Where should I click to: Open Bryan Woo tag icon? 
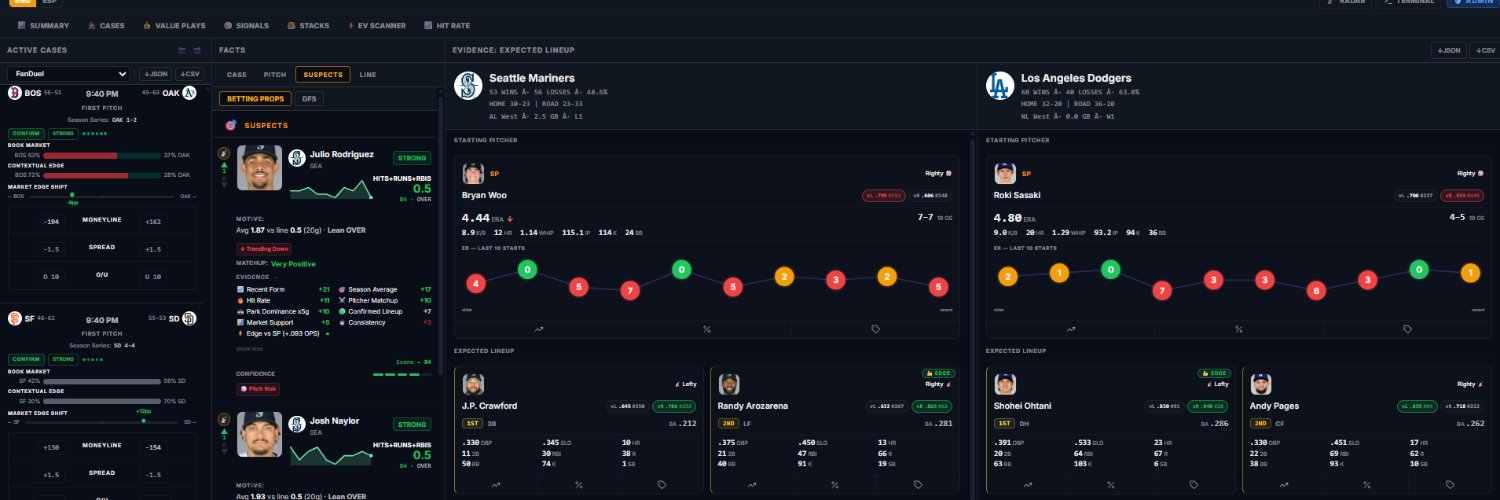(x=875, y=328)
